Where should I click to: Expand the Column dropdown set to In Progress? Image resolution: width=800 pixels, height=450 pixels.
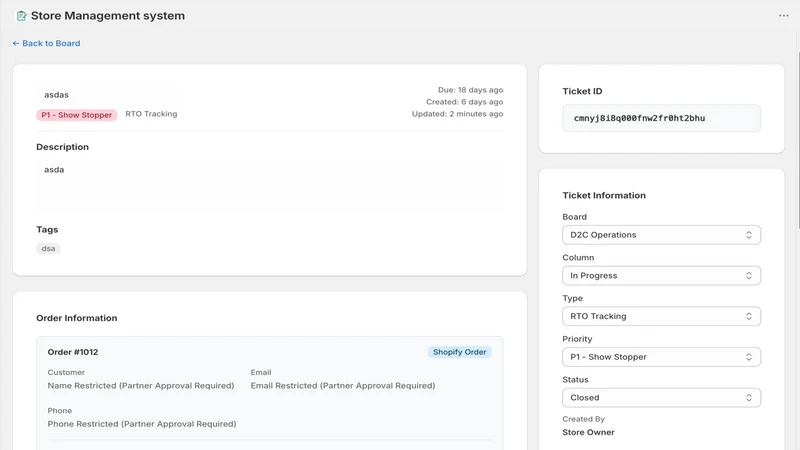661,276
